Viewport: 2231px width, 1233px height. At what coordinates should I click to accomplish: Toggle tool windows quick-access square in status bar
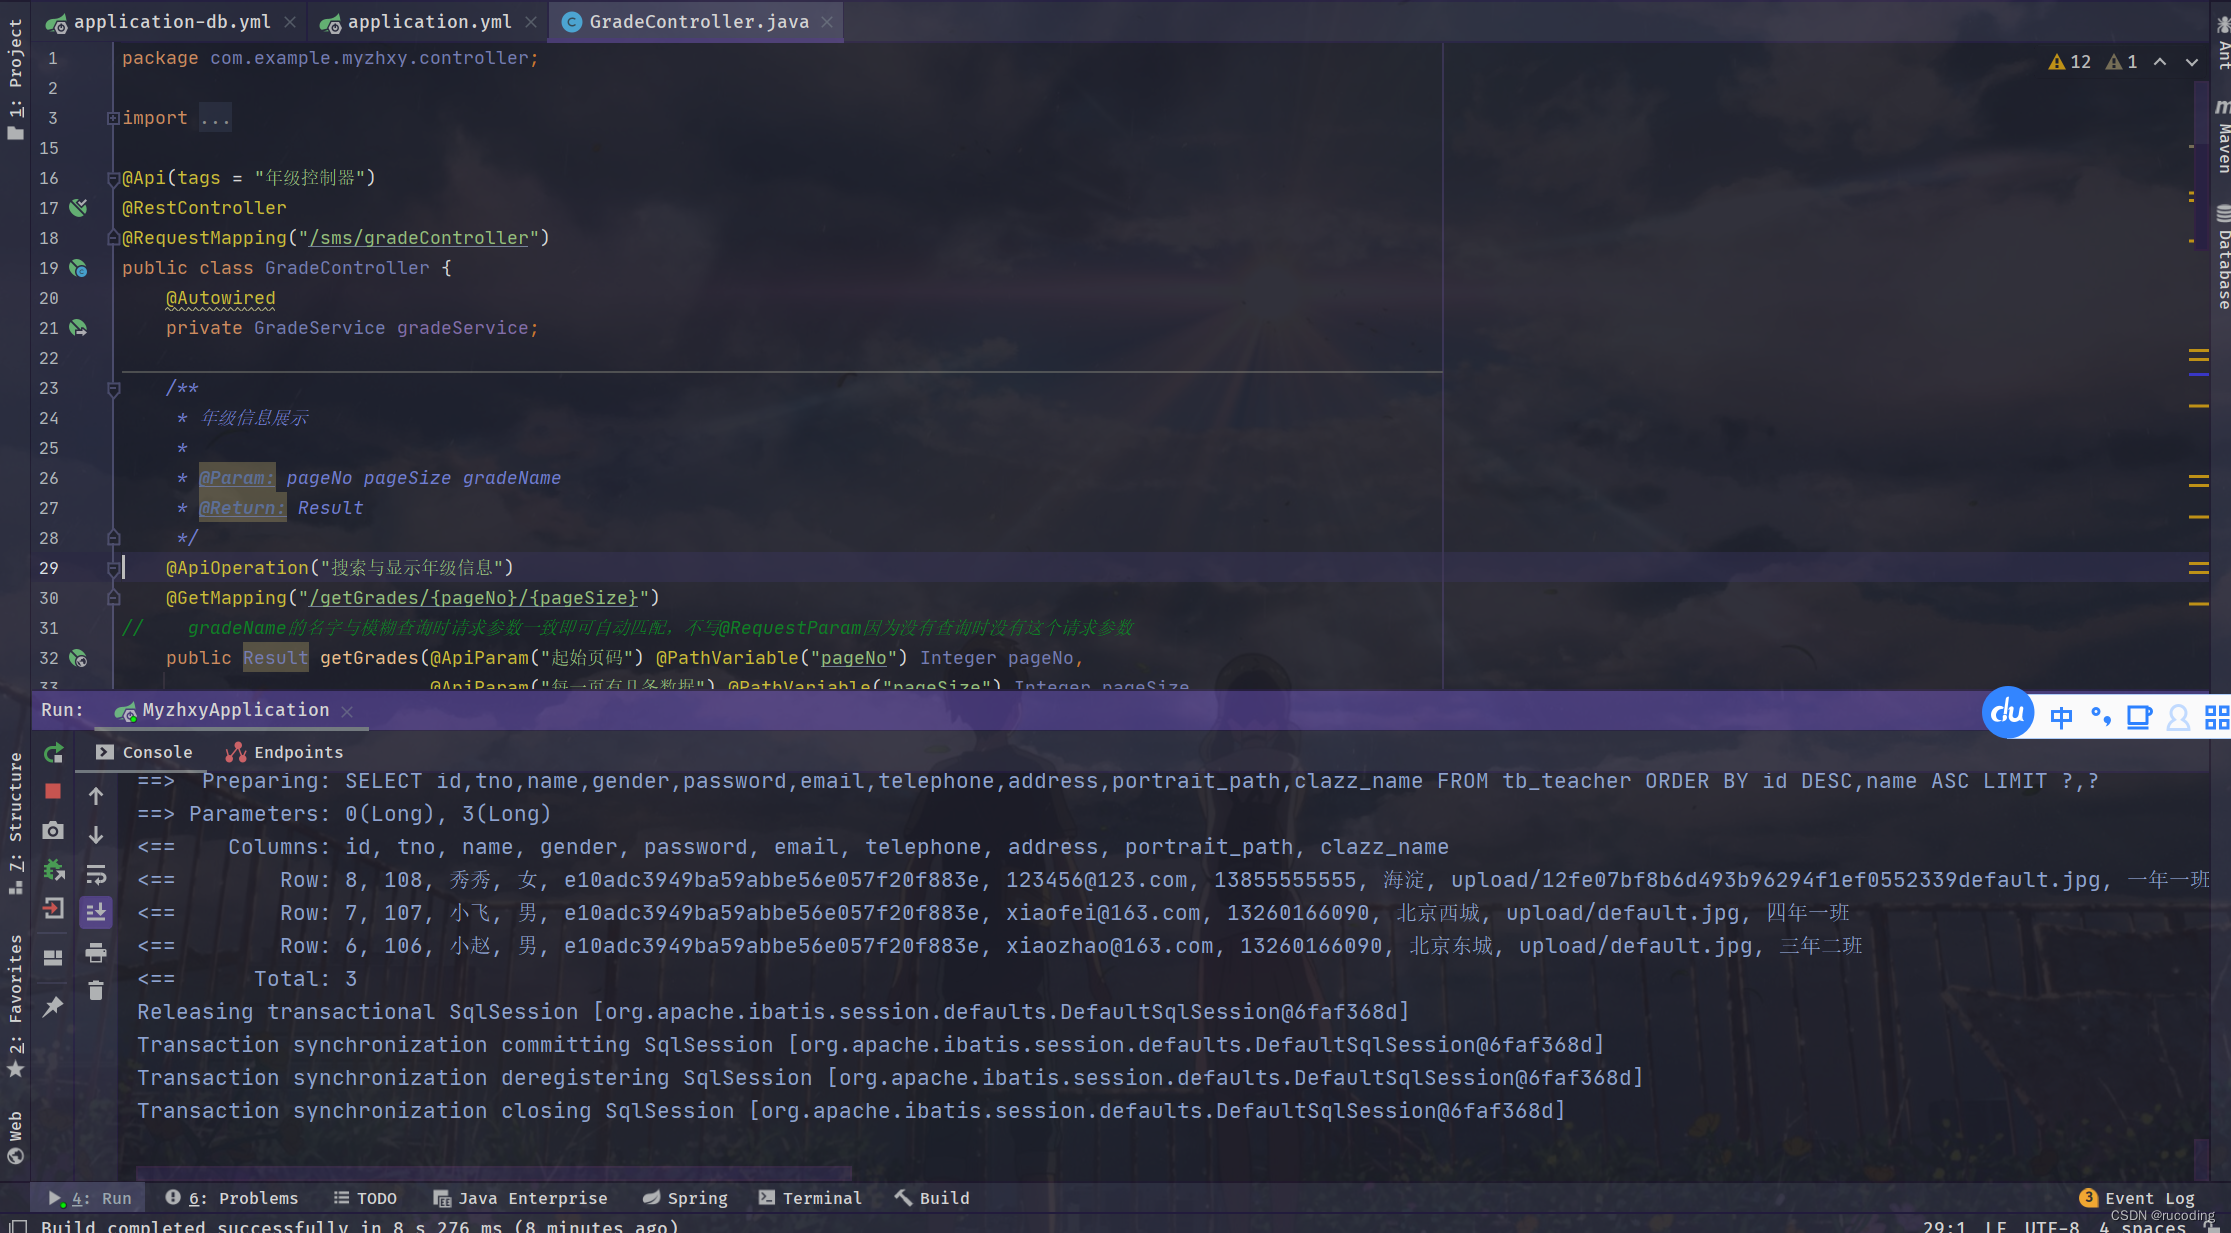(x=17, y=1225)
